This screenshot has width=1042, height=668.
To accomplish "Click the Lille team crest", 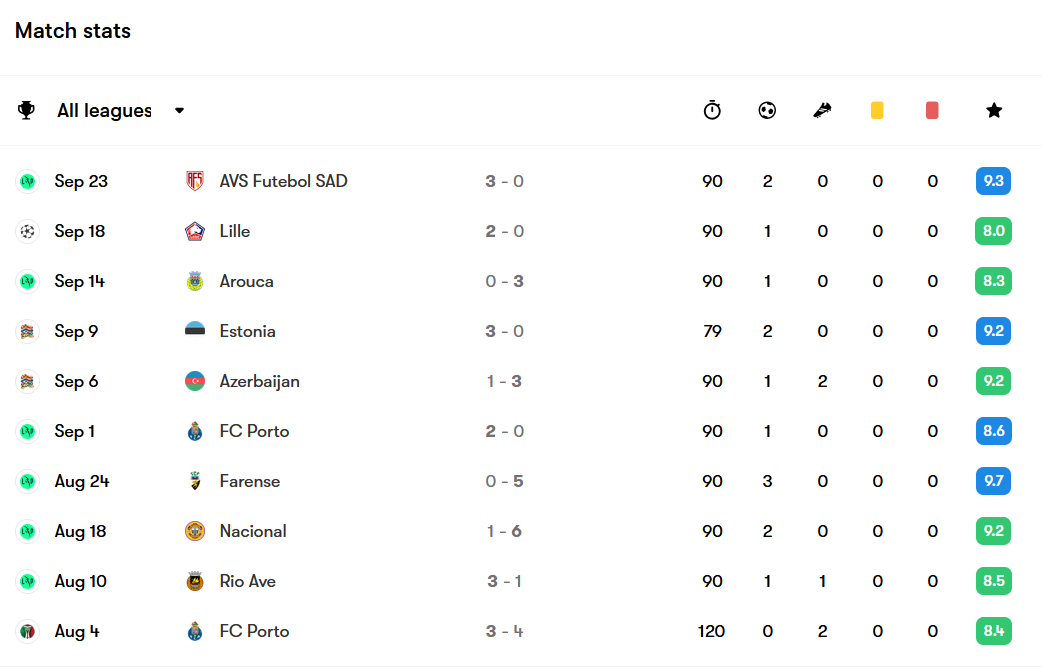I will click(x=195, y=231).
